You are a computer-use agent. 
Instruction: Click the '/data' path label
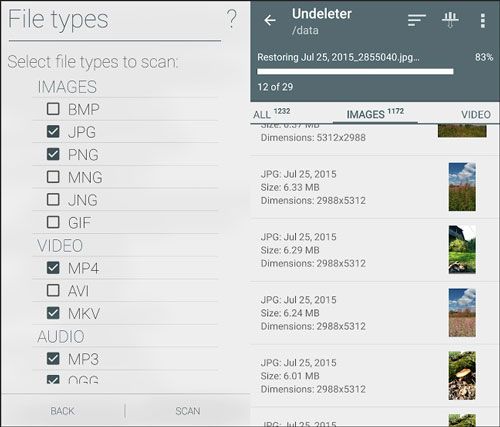point(305,31)
